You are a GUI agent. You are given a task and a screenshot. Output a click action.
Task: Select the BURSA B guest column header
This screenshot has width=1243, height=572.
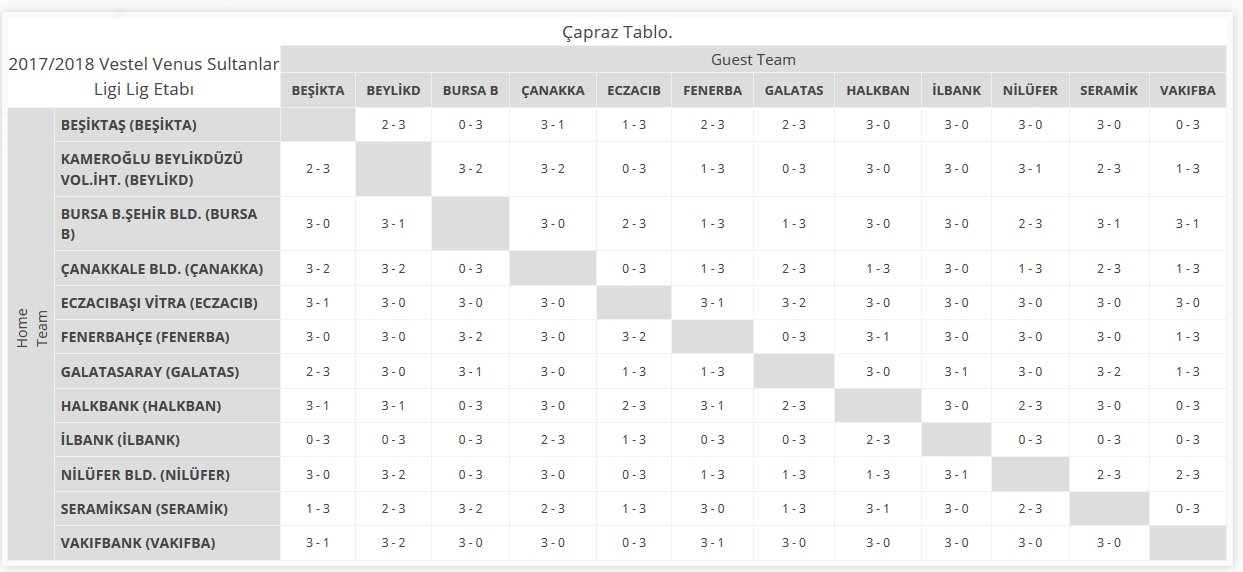click(470, 90)
